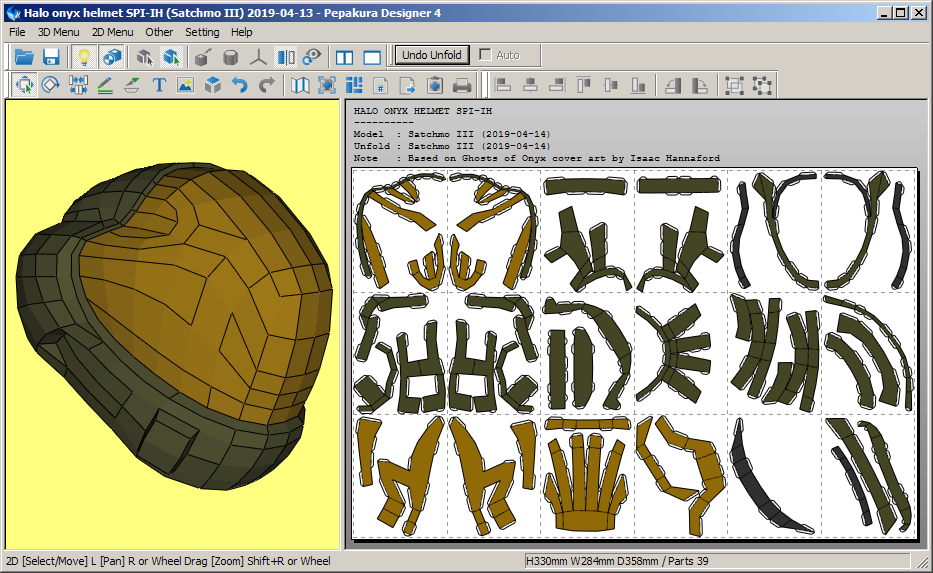
Task: Toggle the Select/Move tool button
Action: (24, 85)
